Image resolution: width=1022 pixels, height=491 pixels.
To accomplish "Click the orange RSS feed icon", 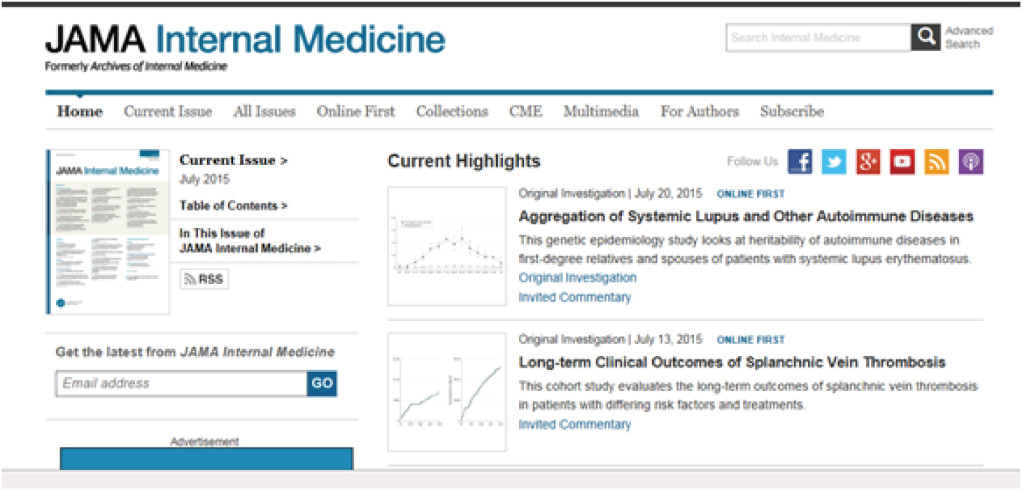I will (937, 162).
